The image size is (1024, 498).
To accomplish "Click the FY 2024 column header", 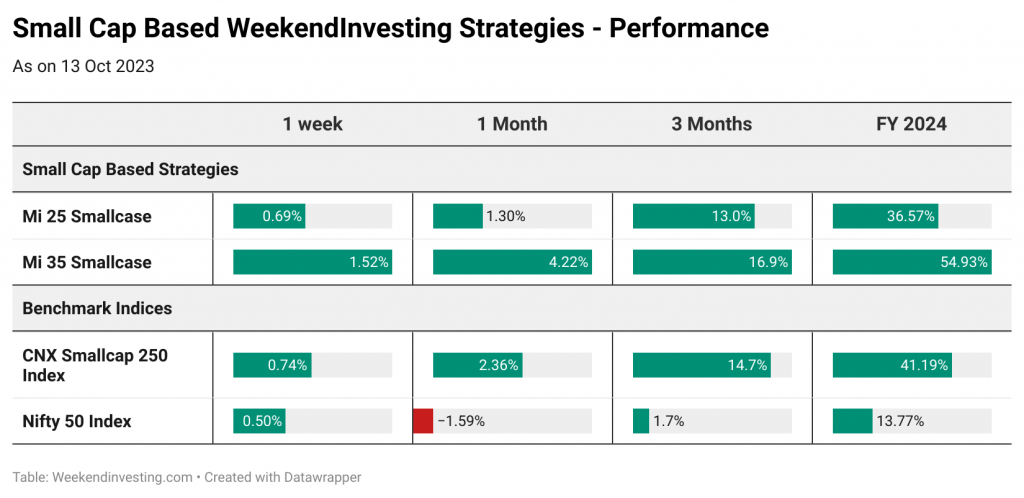I will tap(911, 124).
